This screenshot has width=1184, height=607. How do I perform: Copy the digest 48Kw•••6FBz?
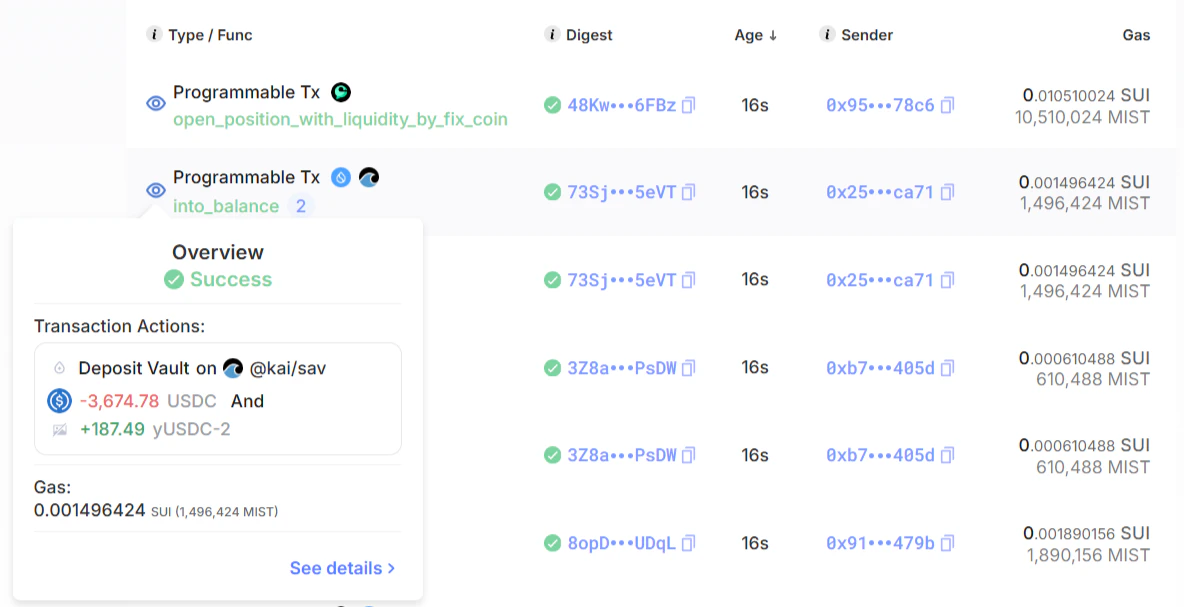[688, 105]
